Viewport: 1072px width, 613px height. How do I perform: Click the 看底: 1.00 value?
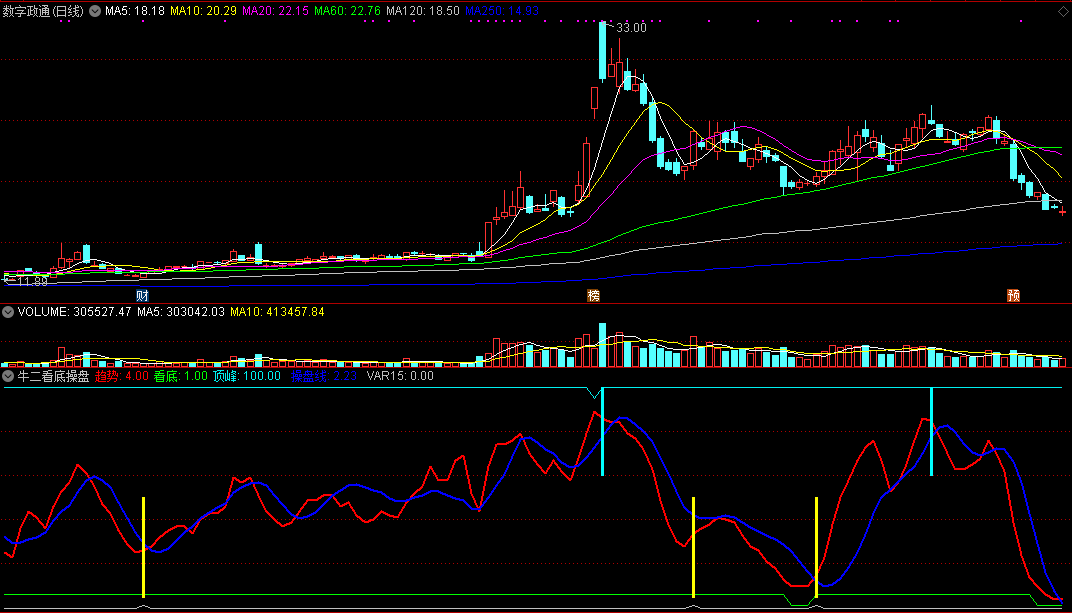180,376
